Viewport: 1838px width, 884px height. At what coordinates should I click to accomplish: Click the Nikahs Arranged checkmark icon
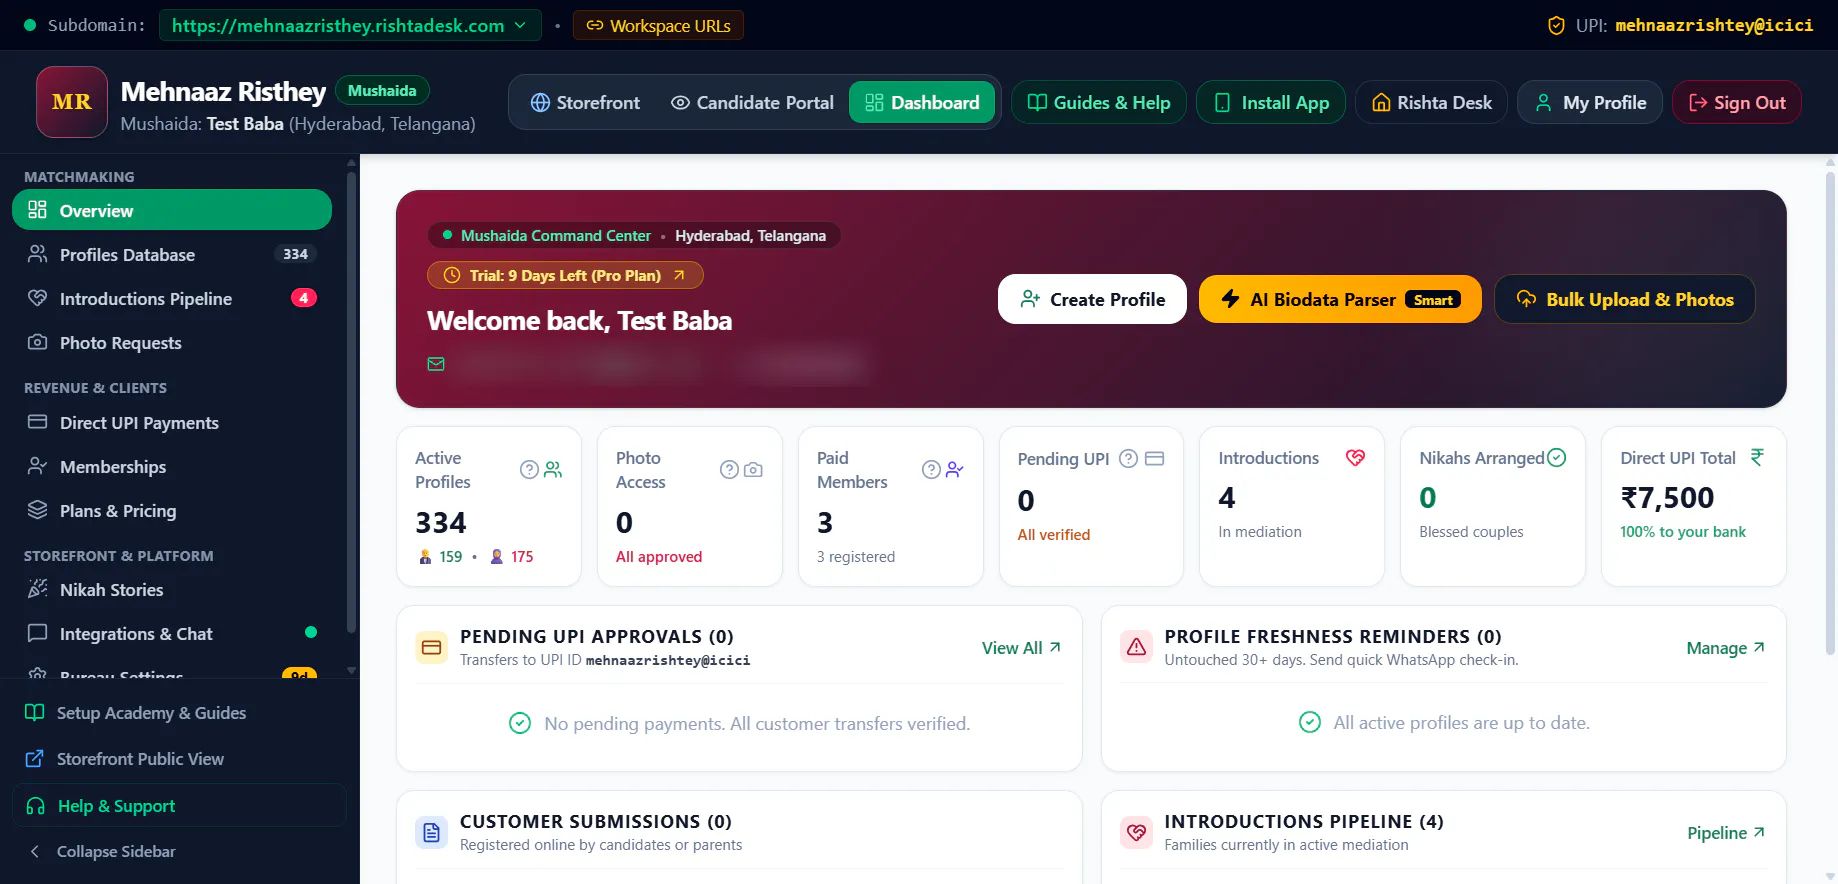click(1557, 457)
